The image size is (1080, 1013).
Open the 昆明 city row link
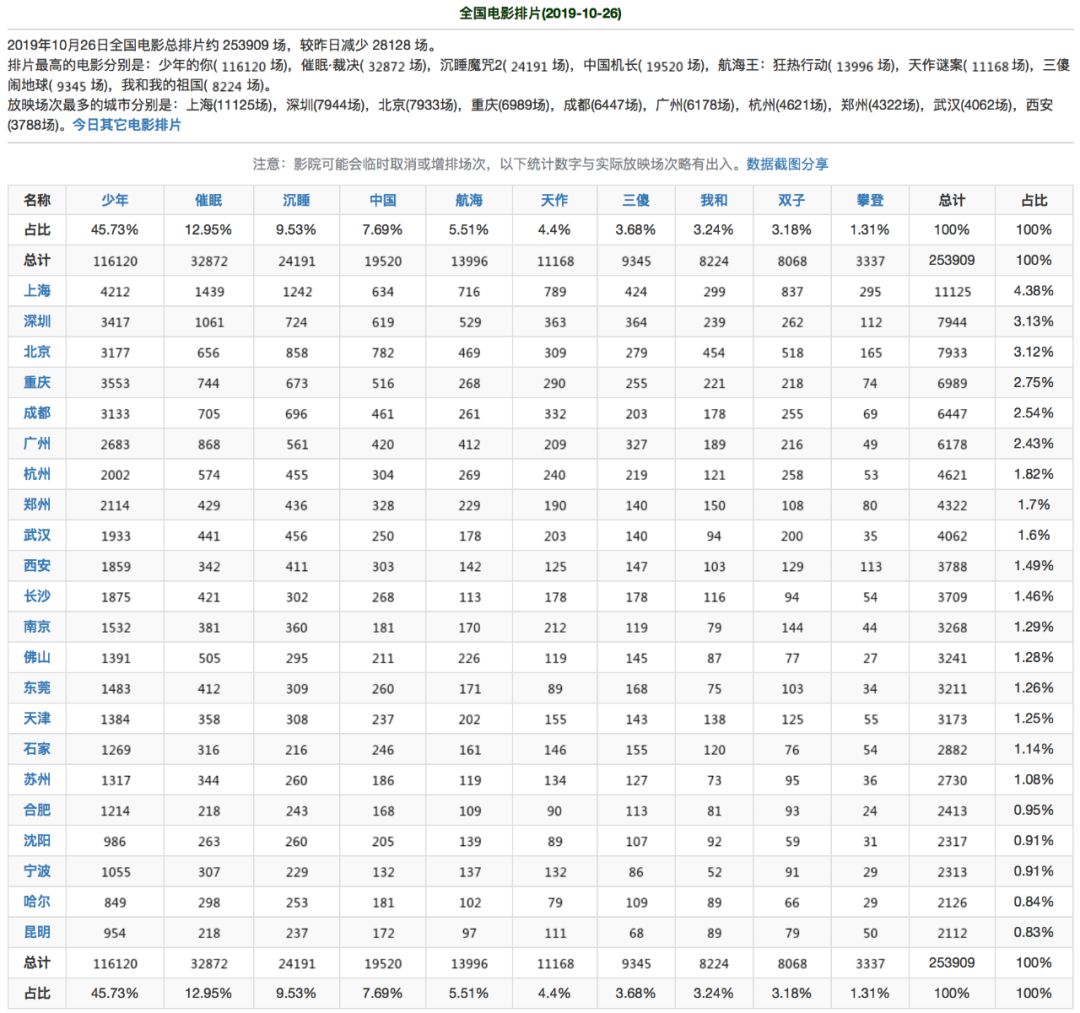[x=37, y=932]
